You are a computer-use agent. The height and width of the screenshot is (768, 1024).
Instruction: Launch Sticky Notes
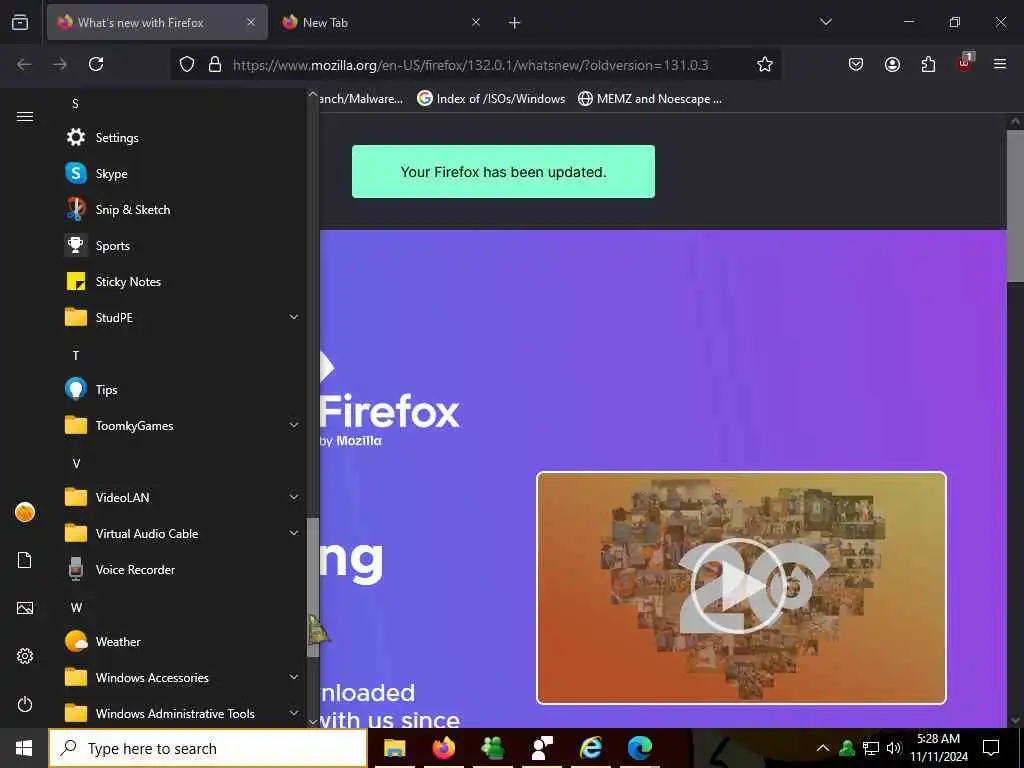(183, 281)
